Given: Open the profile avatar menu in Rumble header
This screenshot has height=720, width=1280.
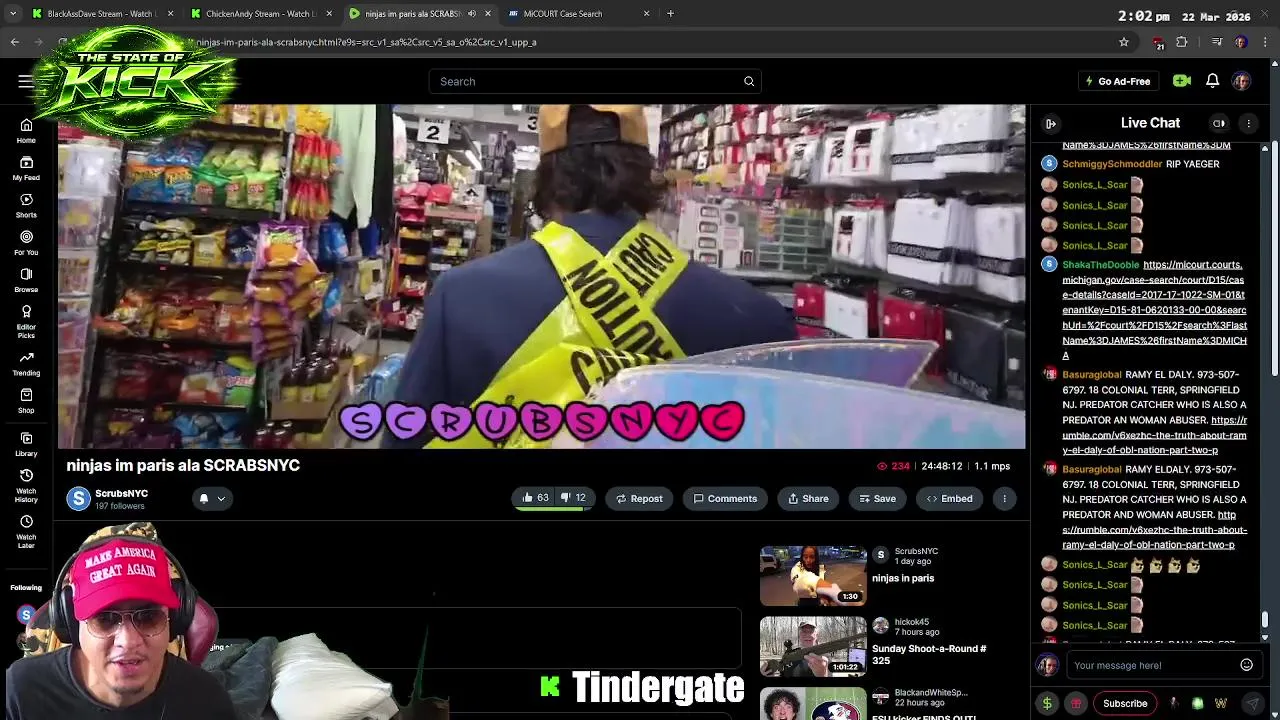Looking at the screenshot, I should [1241, 81].
